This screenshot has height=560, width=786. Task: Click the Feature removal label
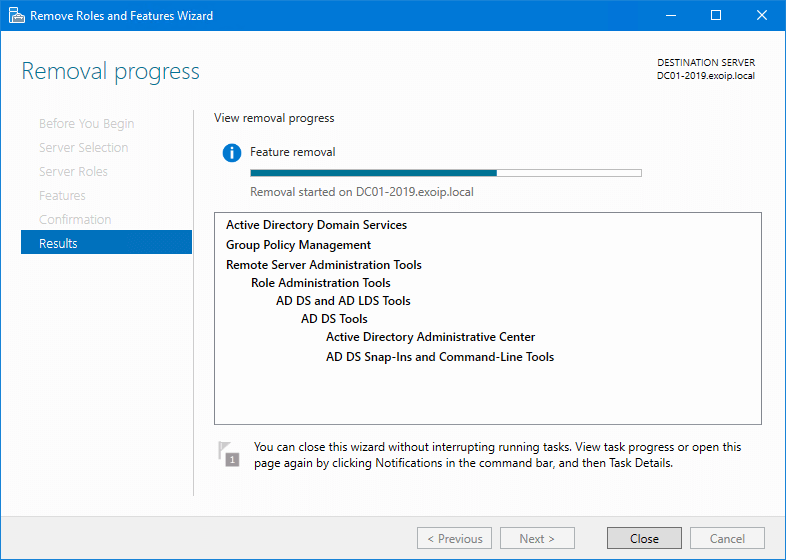293,152
